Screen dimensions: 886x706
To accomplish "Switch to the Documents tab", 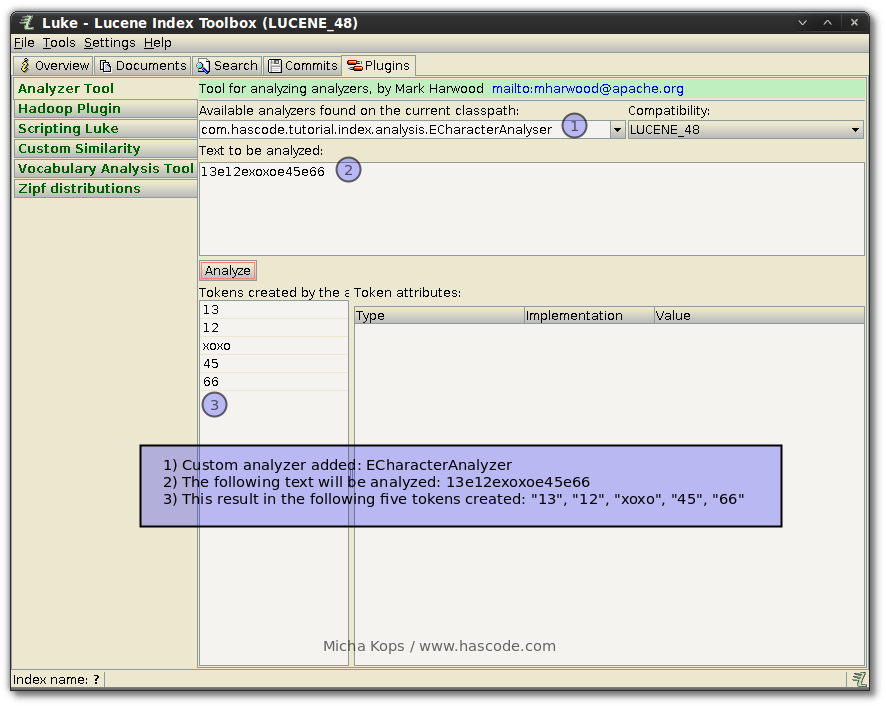I will point(143,66).
